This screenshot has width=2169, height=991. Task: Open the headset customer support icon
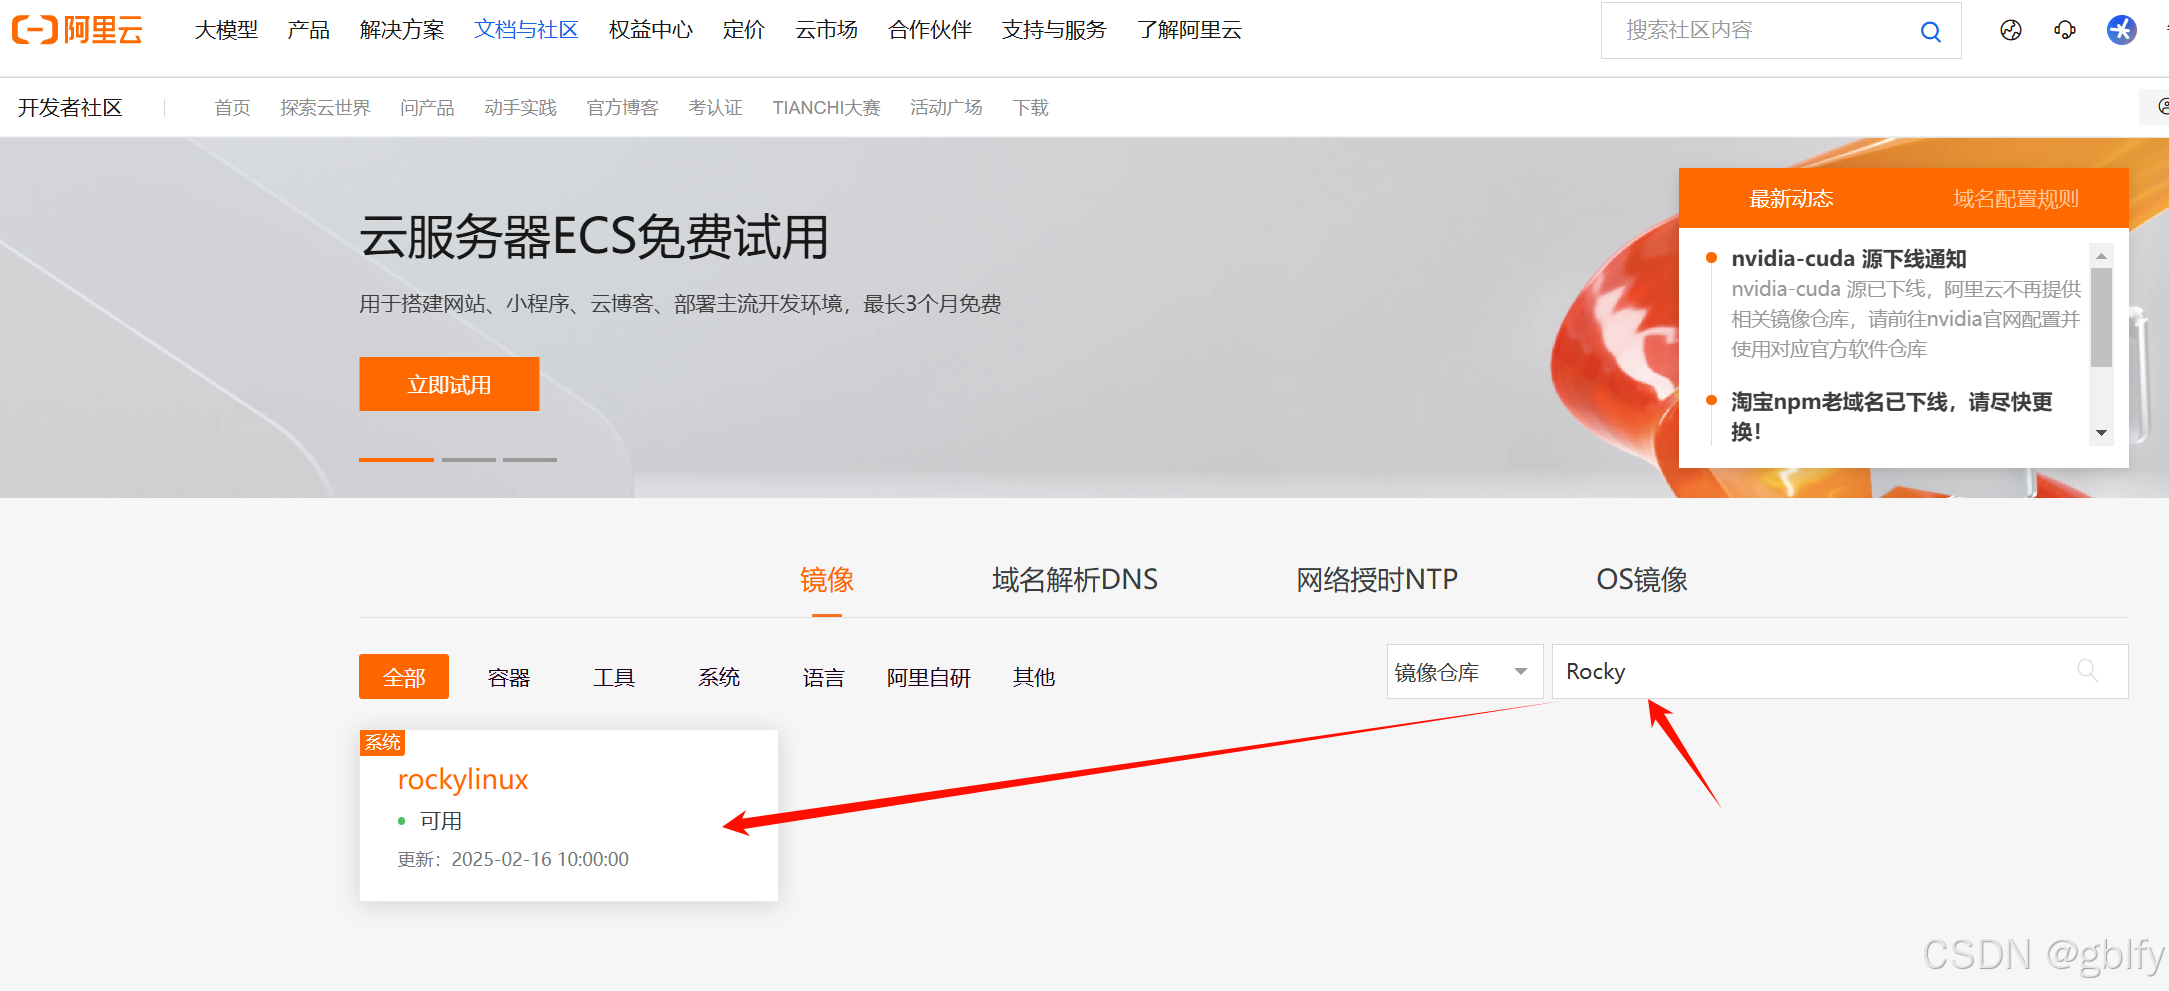pyautogui.click(x=2065, y=30)
